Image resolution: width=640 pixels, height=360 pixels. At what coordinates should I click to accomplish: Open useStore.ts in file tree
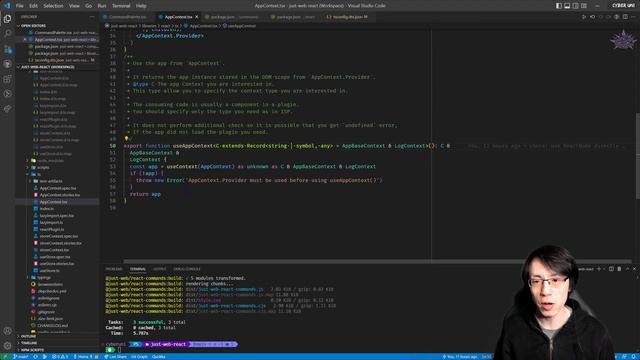49,271
